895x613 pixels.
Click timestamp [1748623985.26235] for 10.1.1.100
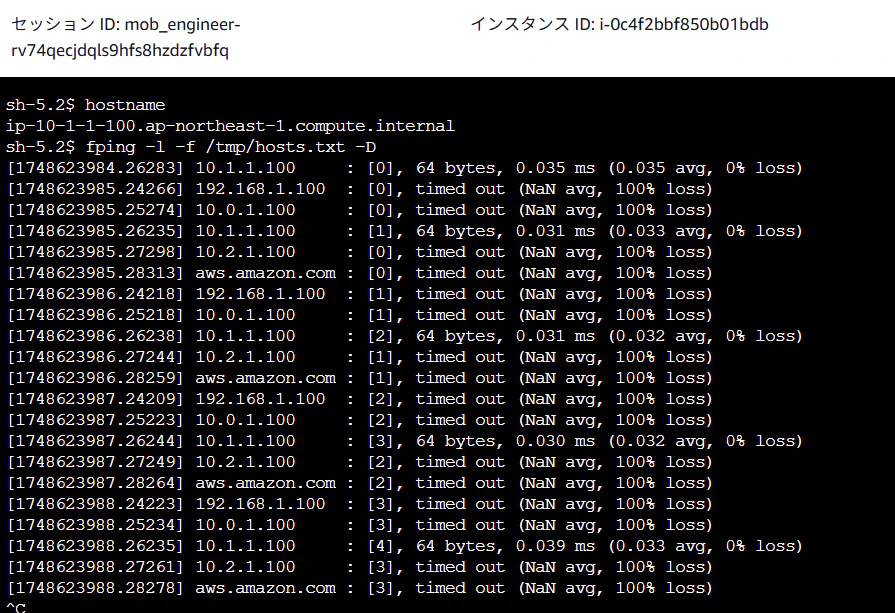(x=95, y=231)
